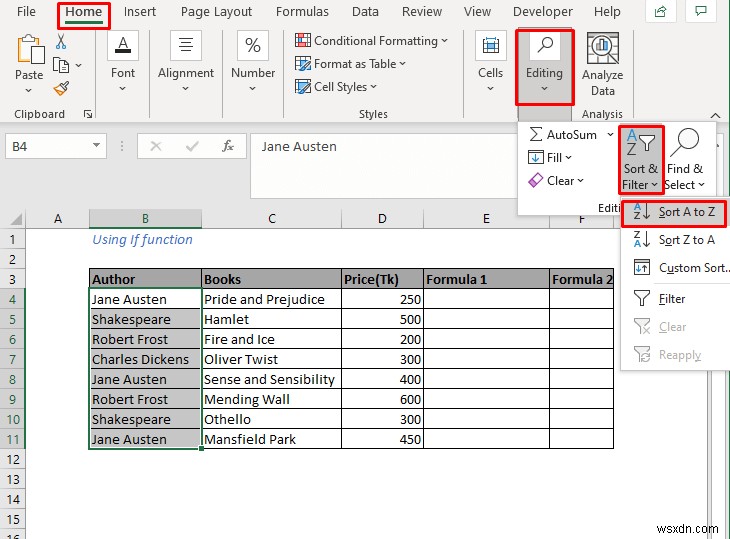The width and height of the screenshot is (730, 539).
Task: Collapse the ribbon with the chevron
Action: [x=716, y=115]
